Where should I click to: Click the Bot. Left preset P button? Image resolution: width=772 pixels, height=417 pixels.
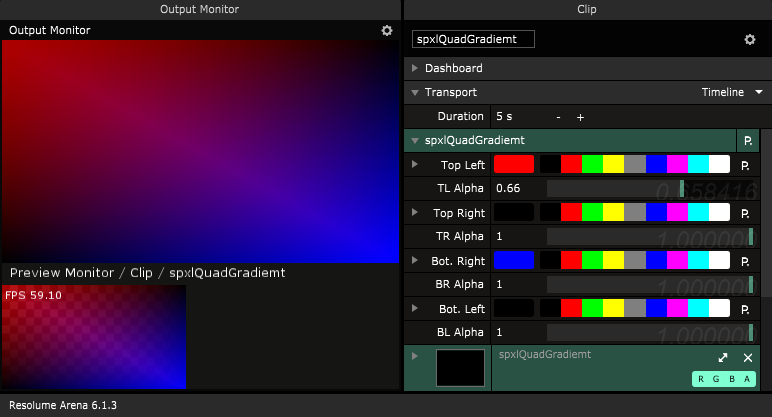[746, 309]
